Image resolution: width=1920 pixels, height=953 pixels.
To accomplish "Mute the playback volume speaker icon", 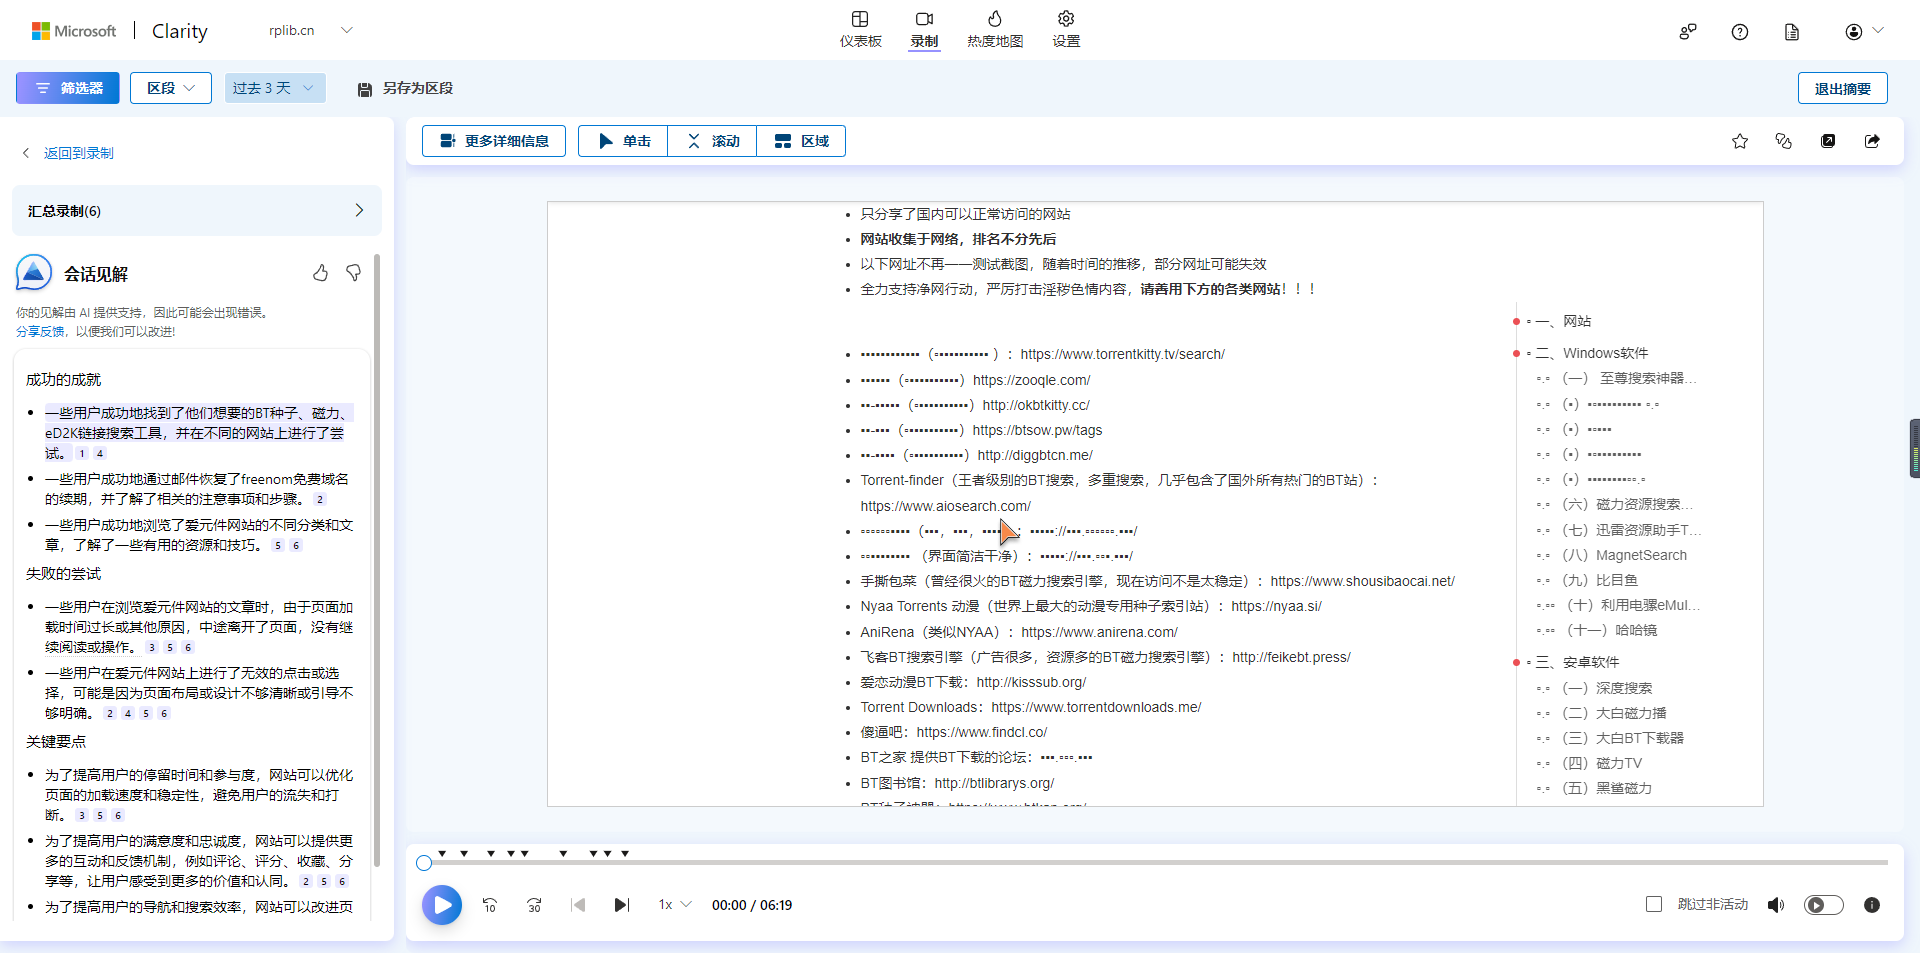I will (1776, 904).
